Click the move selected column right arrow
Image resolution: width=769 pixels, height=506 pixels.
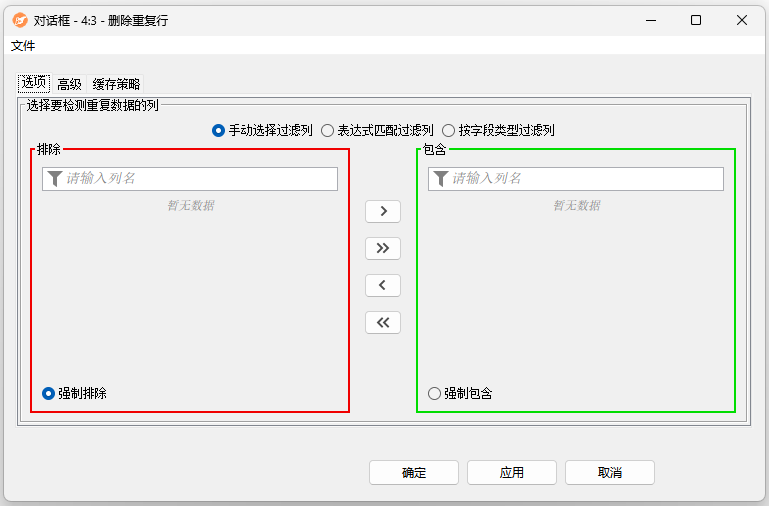pos(383,212)
